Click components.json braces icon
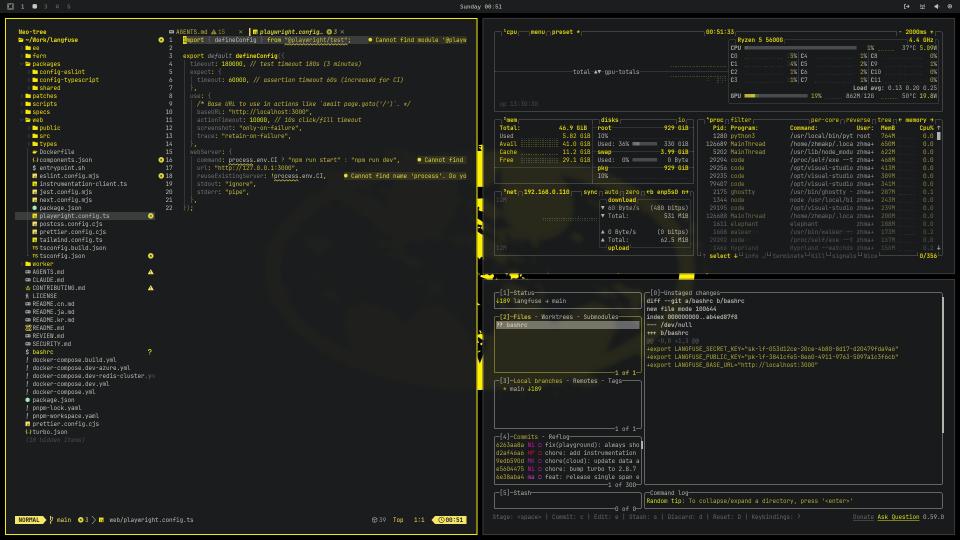The width and height of the screenshot is (960, 540). coord(35,160)
